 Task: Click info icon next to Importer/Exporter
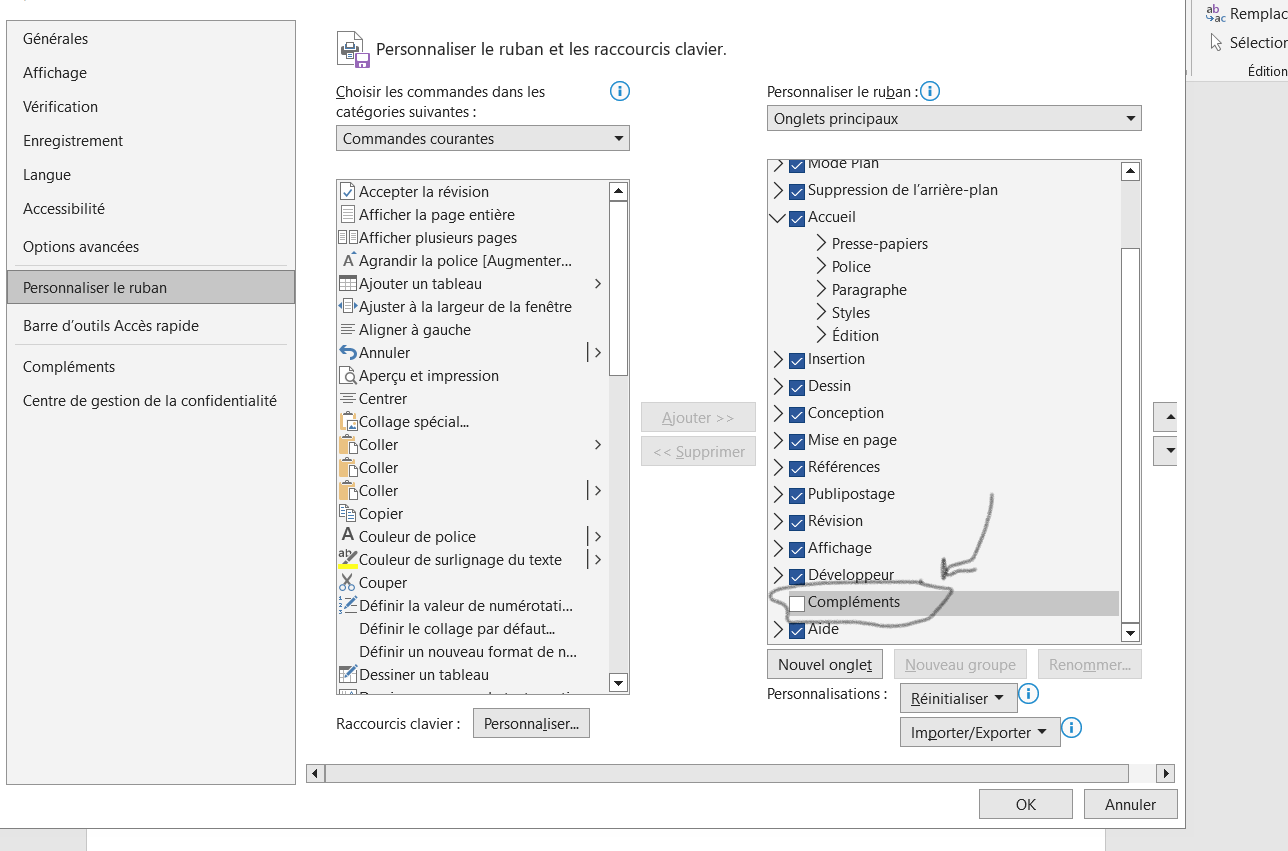click(1072, 728)
